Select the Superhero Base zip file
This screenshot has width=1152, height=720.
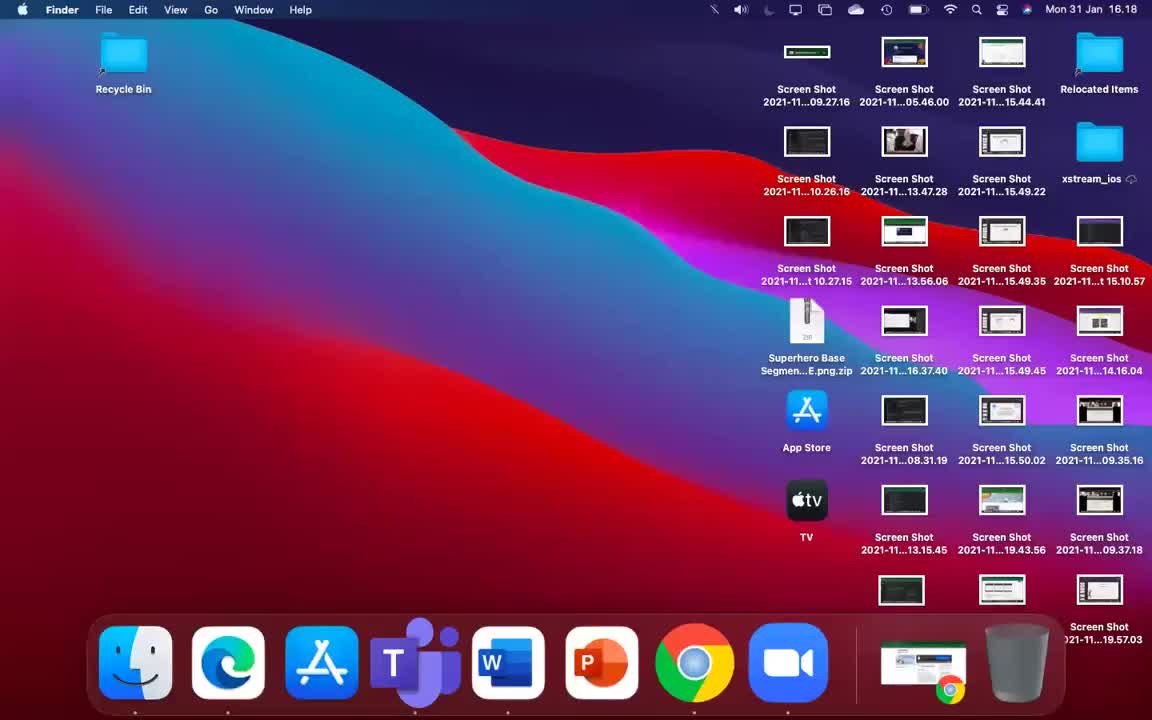(807, 321)
